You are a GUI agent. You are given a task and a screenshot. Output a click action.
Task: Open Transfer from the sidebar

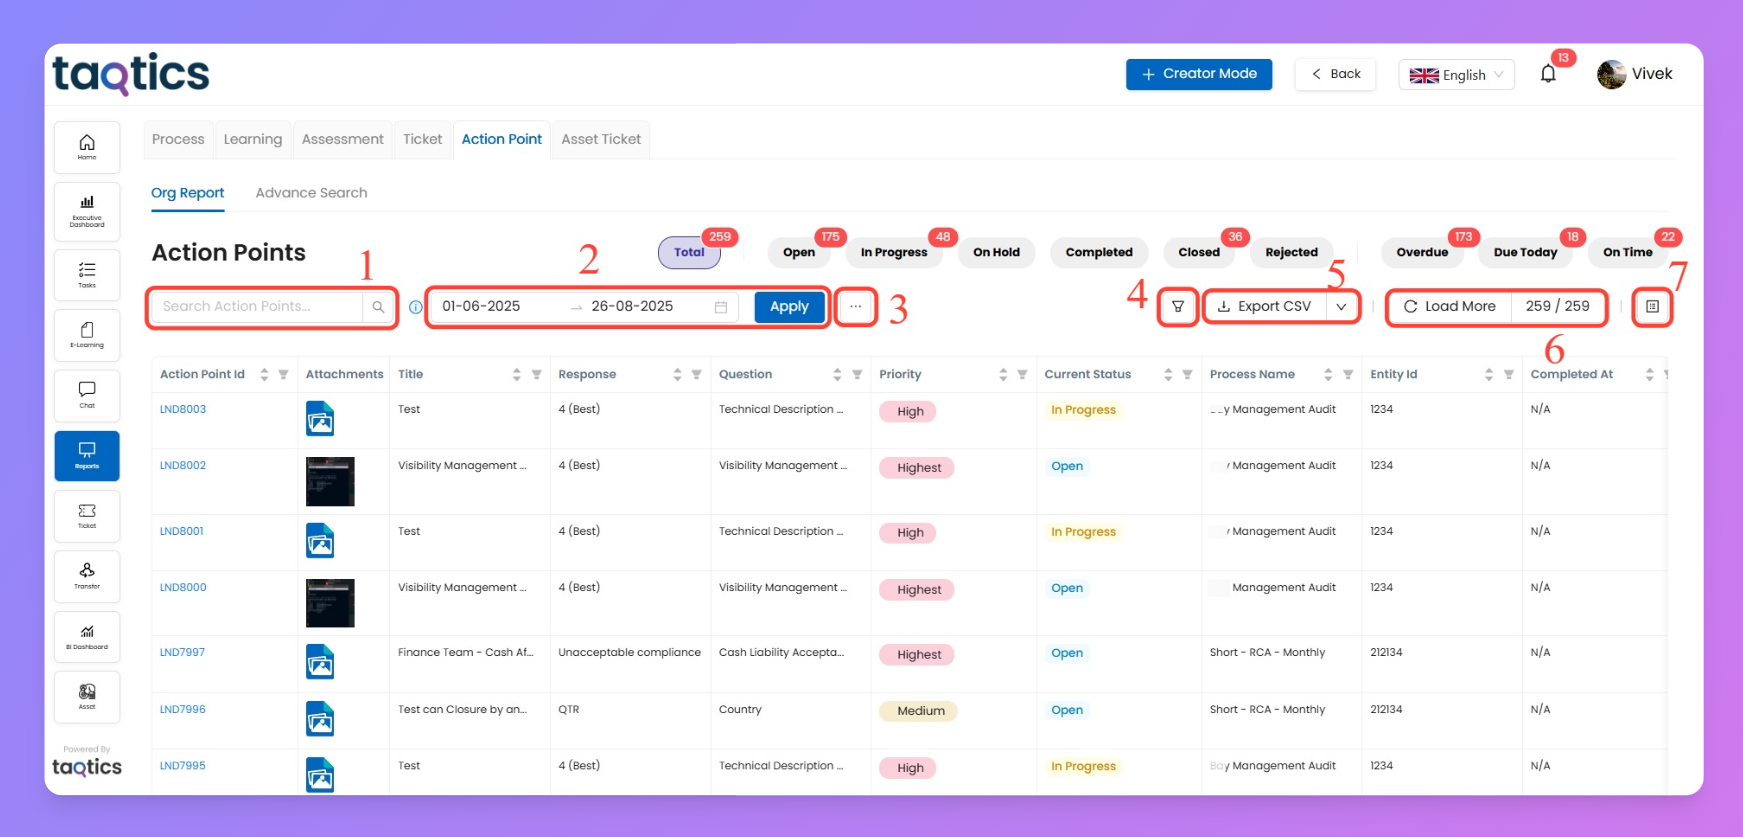(x=87, y=576)
